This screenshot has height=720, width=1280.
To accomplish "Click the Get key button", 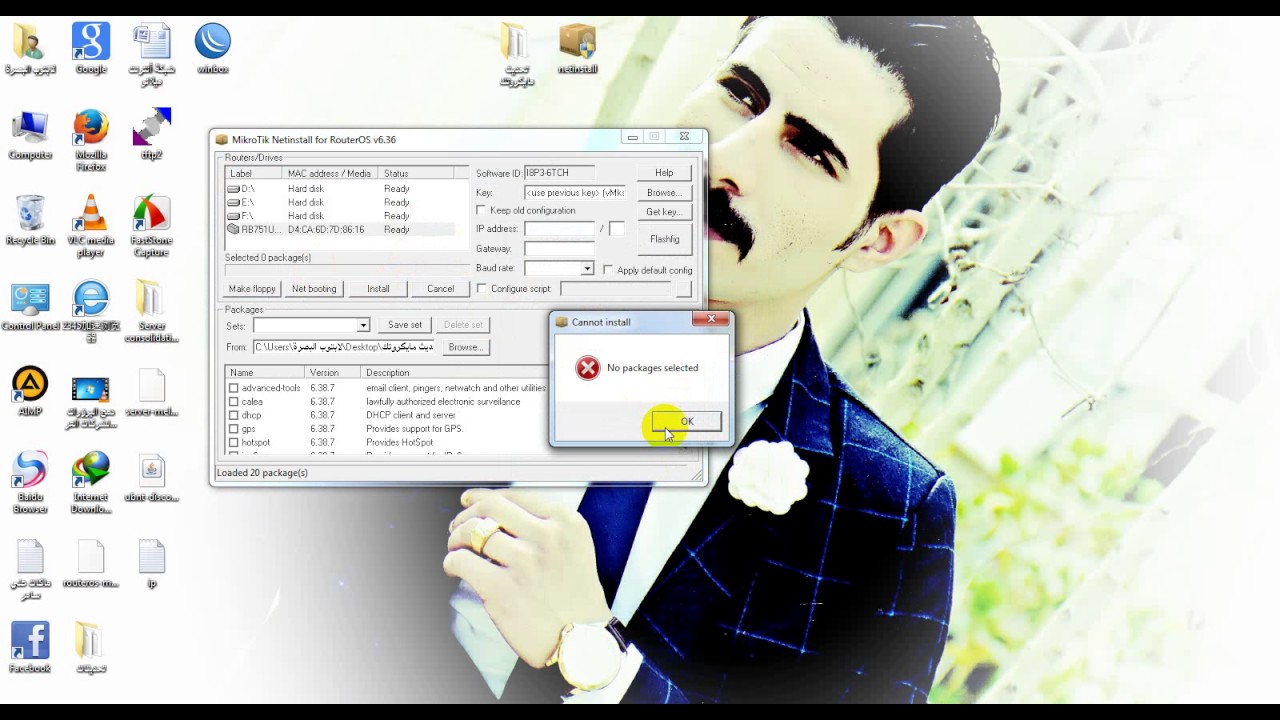I will (x=663, y=212).
